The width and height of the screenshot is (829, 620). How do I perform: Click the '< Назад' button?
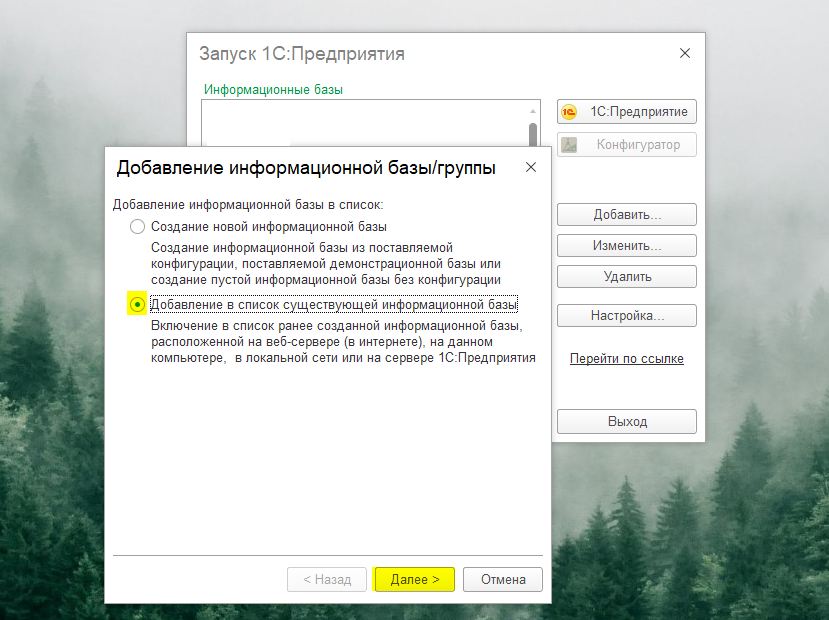(327, 579)
